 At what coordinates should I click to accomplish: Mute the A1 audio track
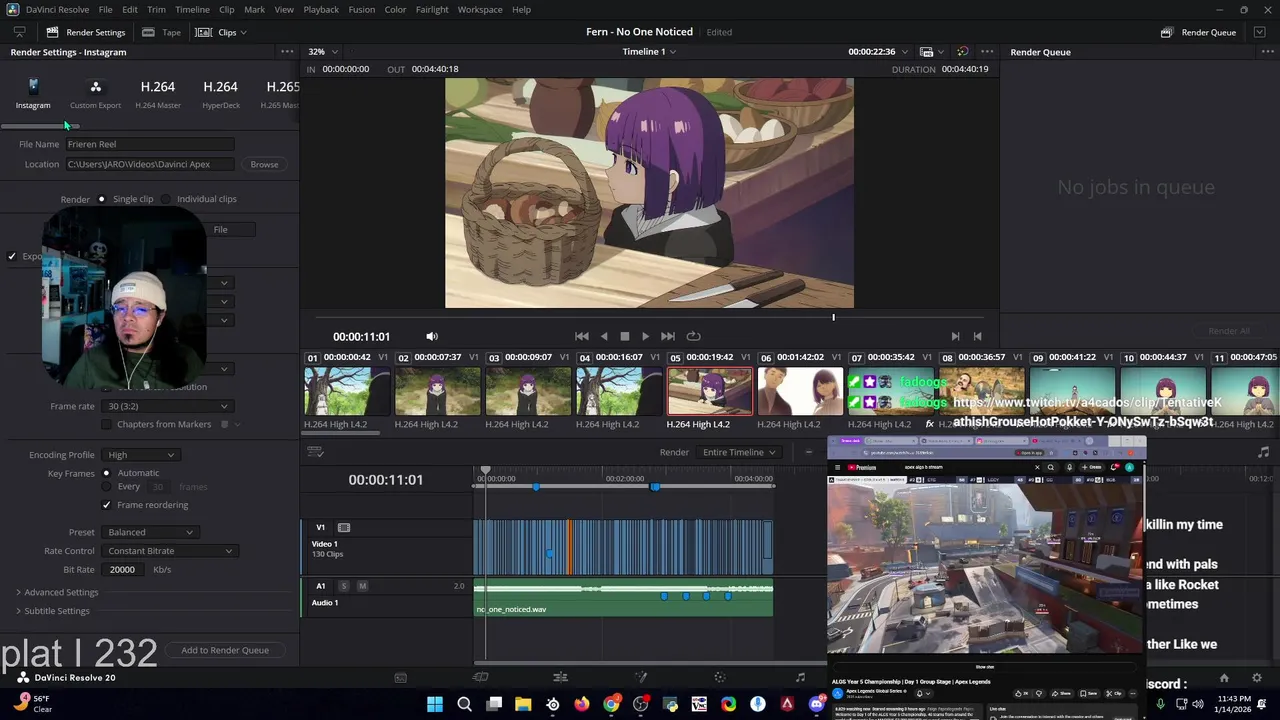click(x=362, y=586)
